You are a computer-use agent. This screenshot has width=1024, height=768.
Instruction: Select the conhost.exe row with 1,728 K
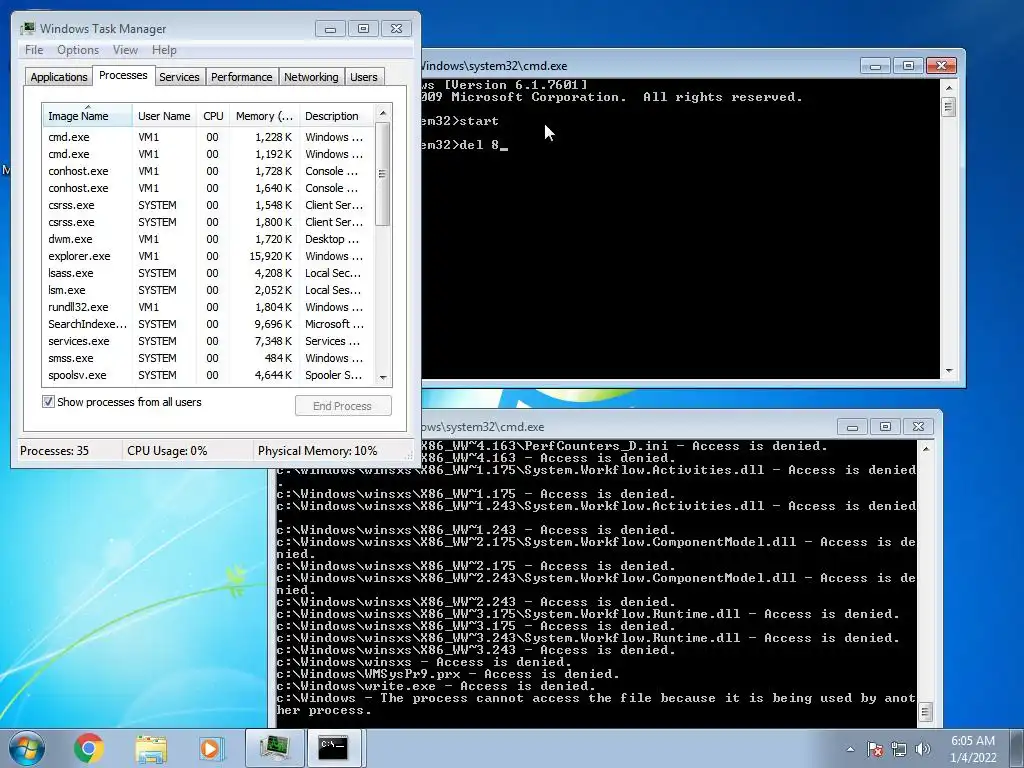(208, 171)
